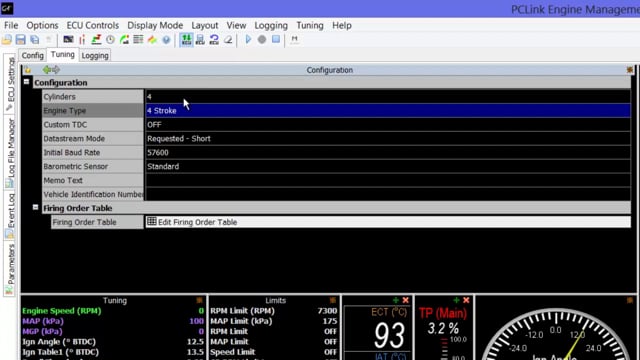Click the store to ECU icon

(200, 40)
